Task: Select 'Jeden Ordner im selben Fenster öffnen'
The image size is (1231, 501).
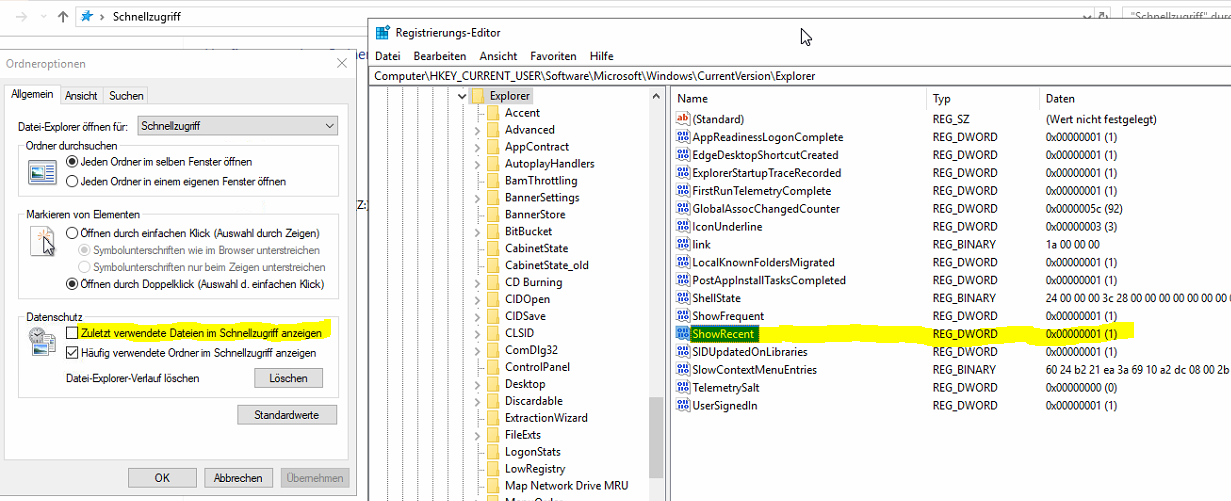Action: pos(72,161)
